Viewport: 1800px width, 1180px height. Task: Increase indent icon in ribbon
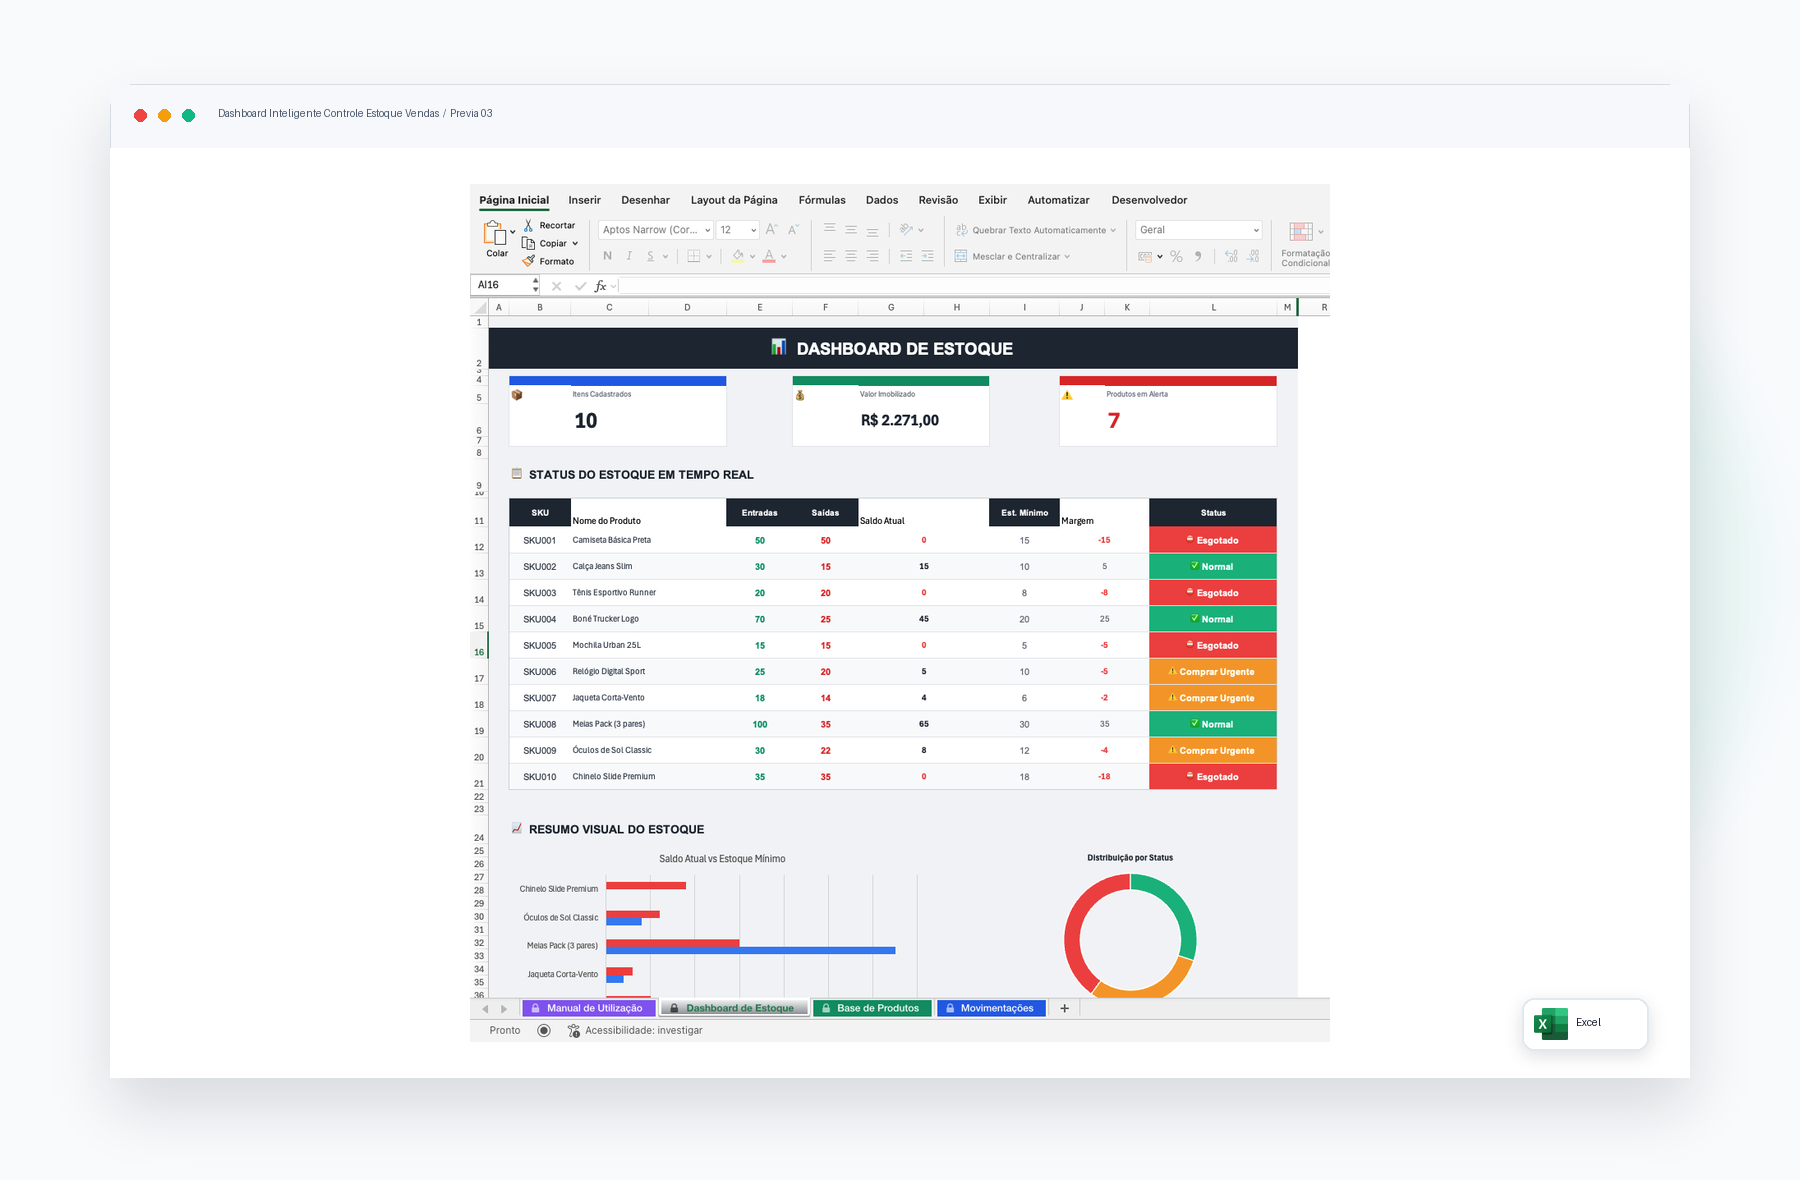(927, 256)
